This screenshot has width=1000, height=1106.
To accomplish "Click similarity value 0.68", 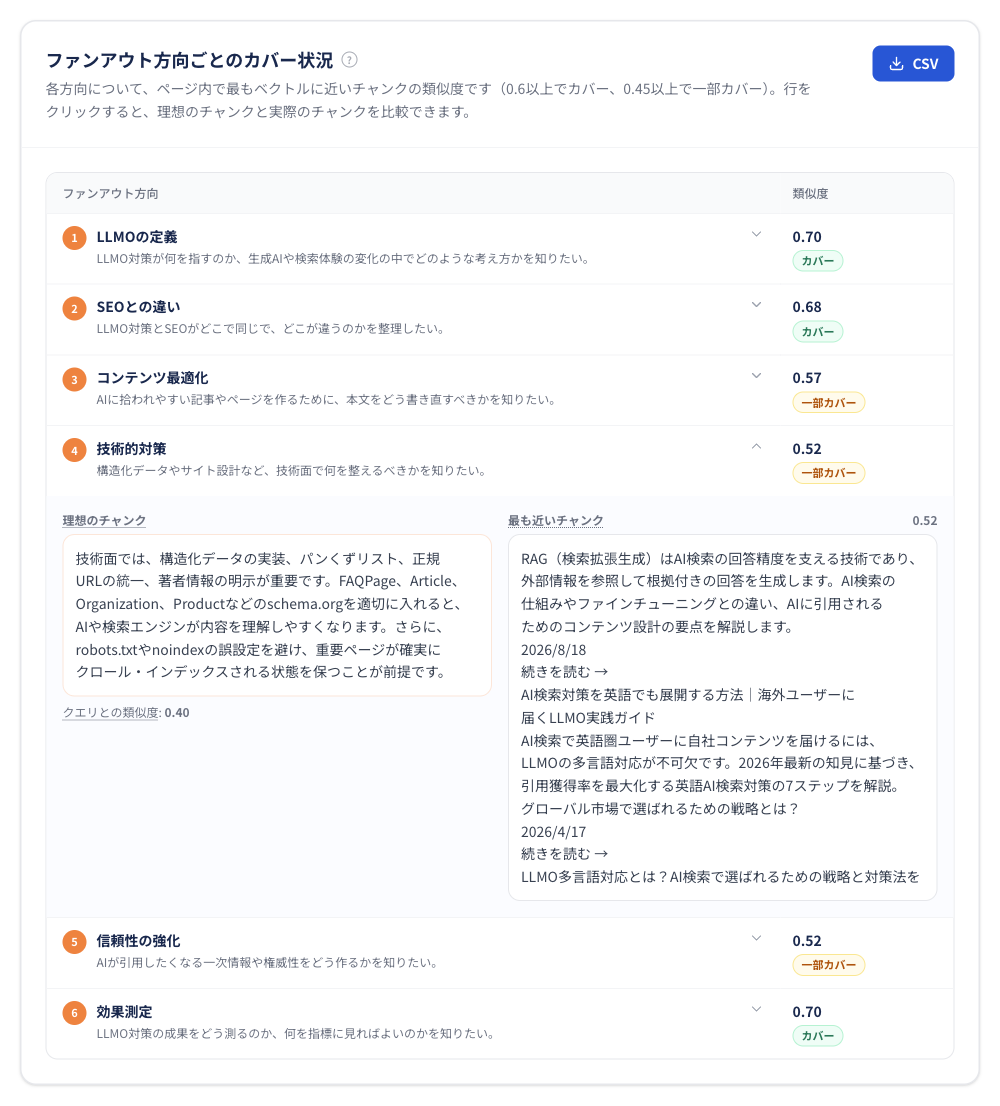I will point(807,307).
